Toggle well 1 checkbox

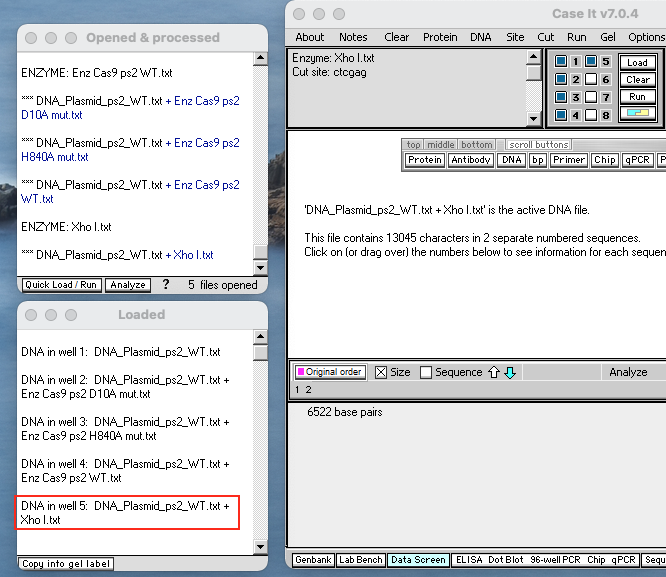(561, 61)
